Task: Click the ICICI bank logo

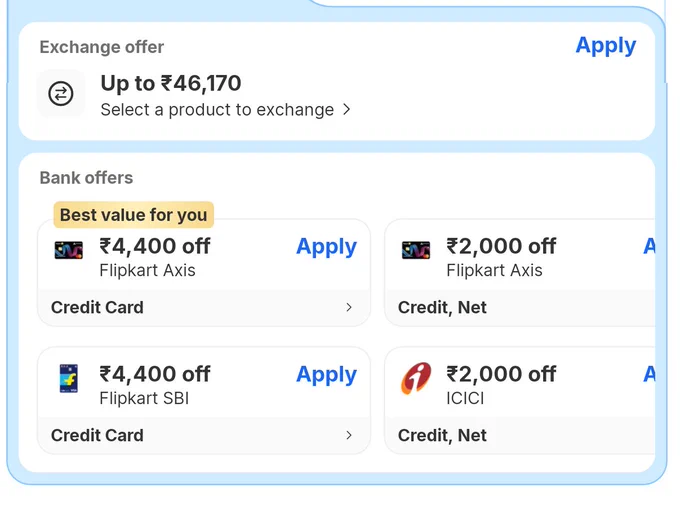Action: pyautogui.click(x=415, y=378)
